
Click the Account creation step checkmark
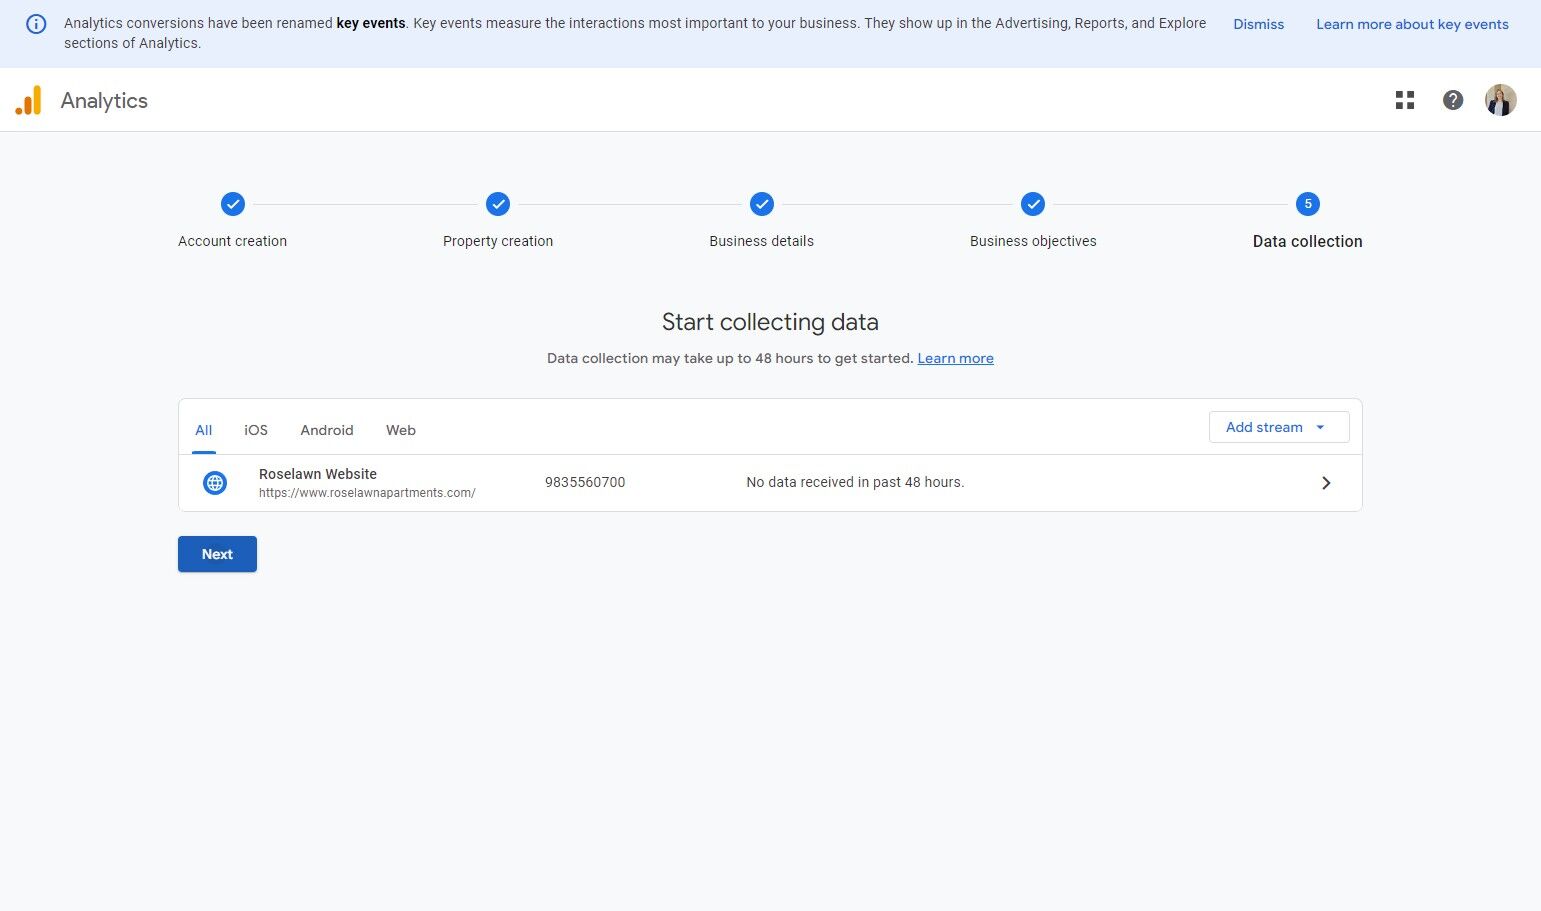(232, 204)
